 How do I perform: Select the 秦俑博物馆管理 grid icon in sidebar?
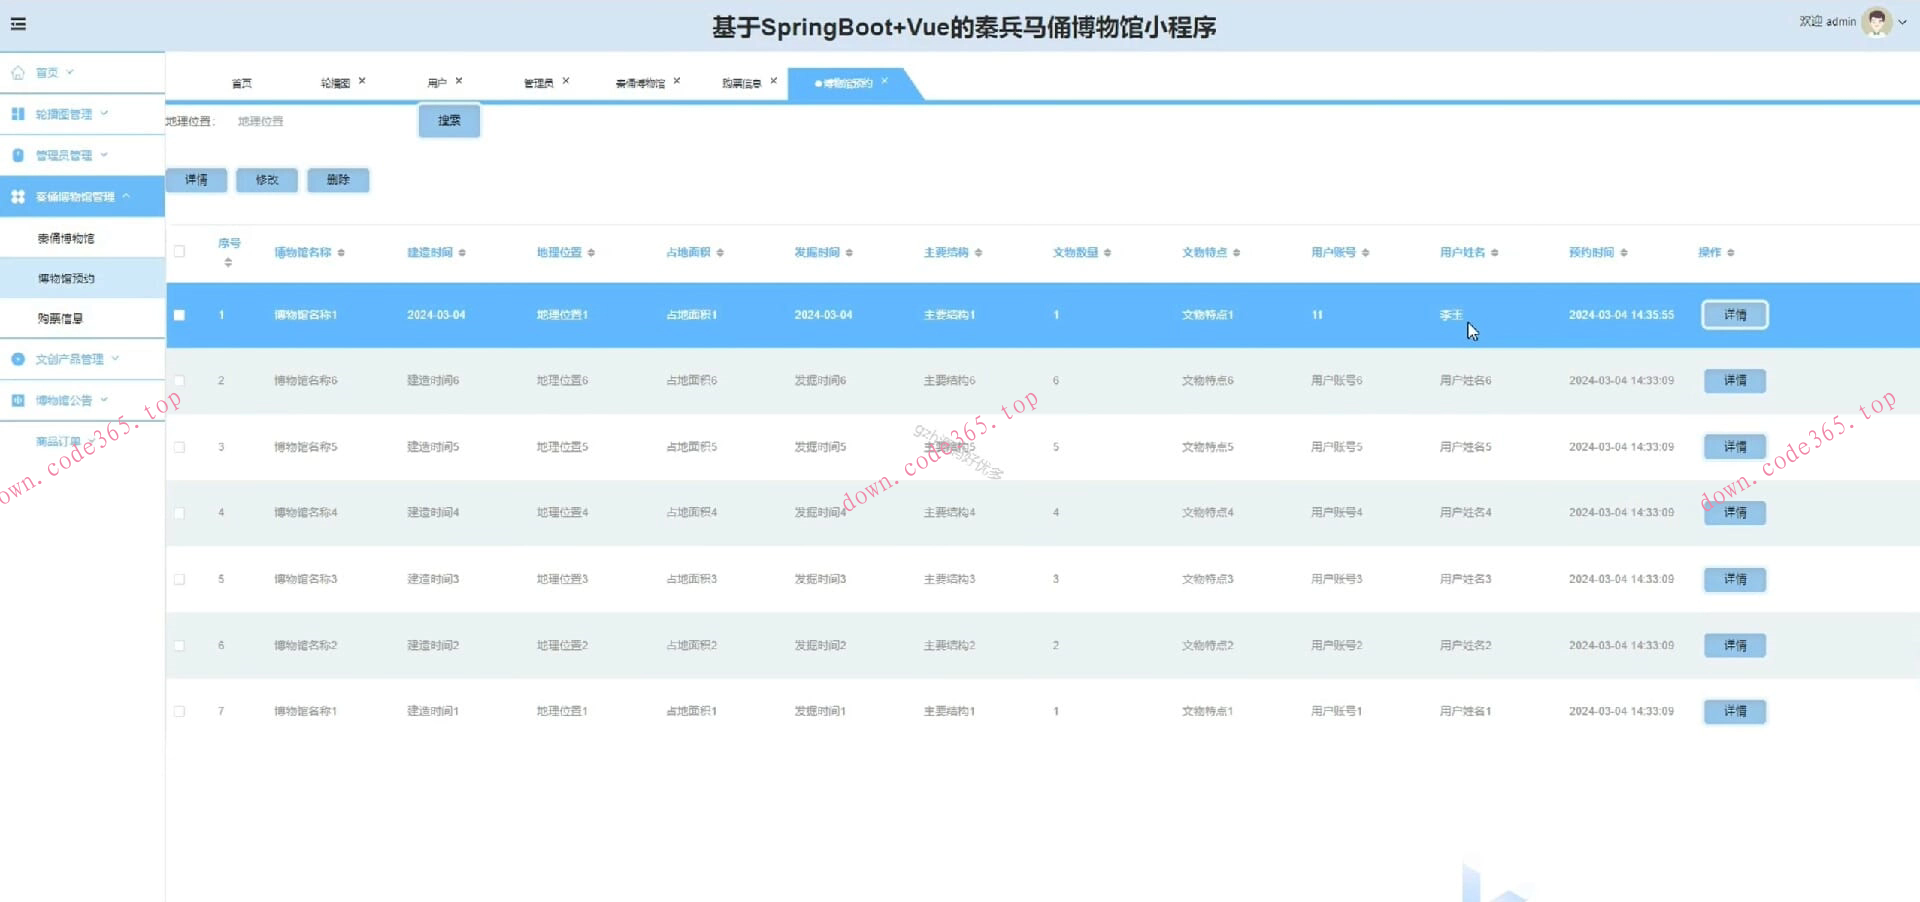pyautogui.click(x=17, y=196)
